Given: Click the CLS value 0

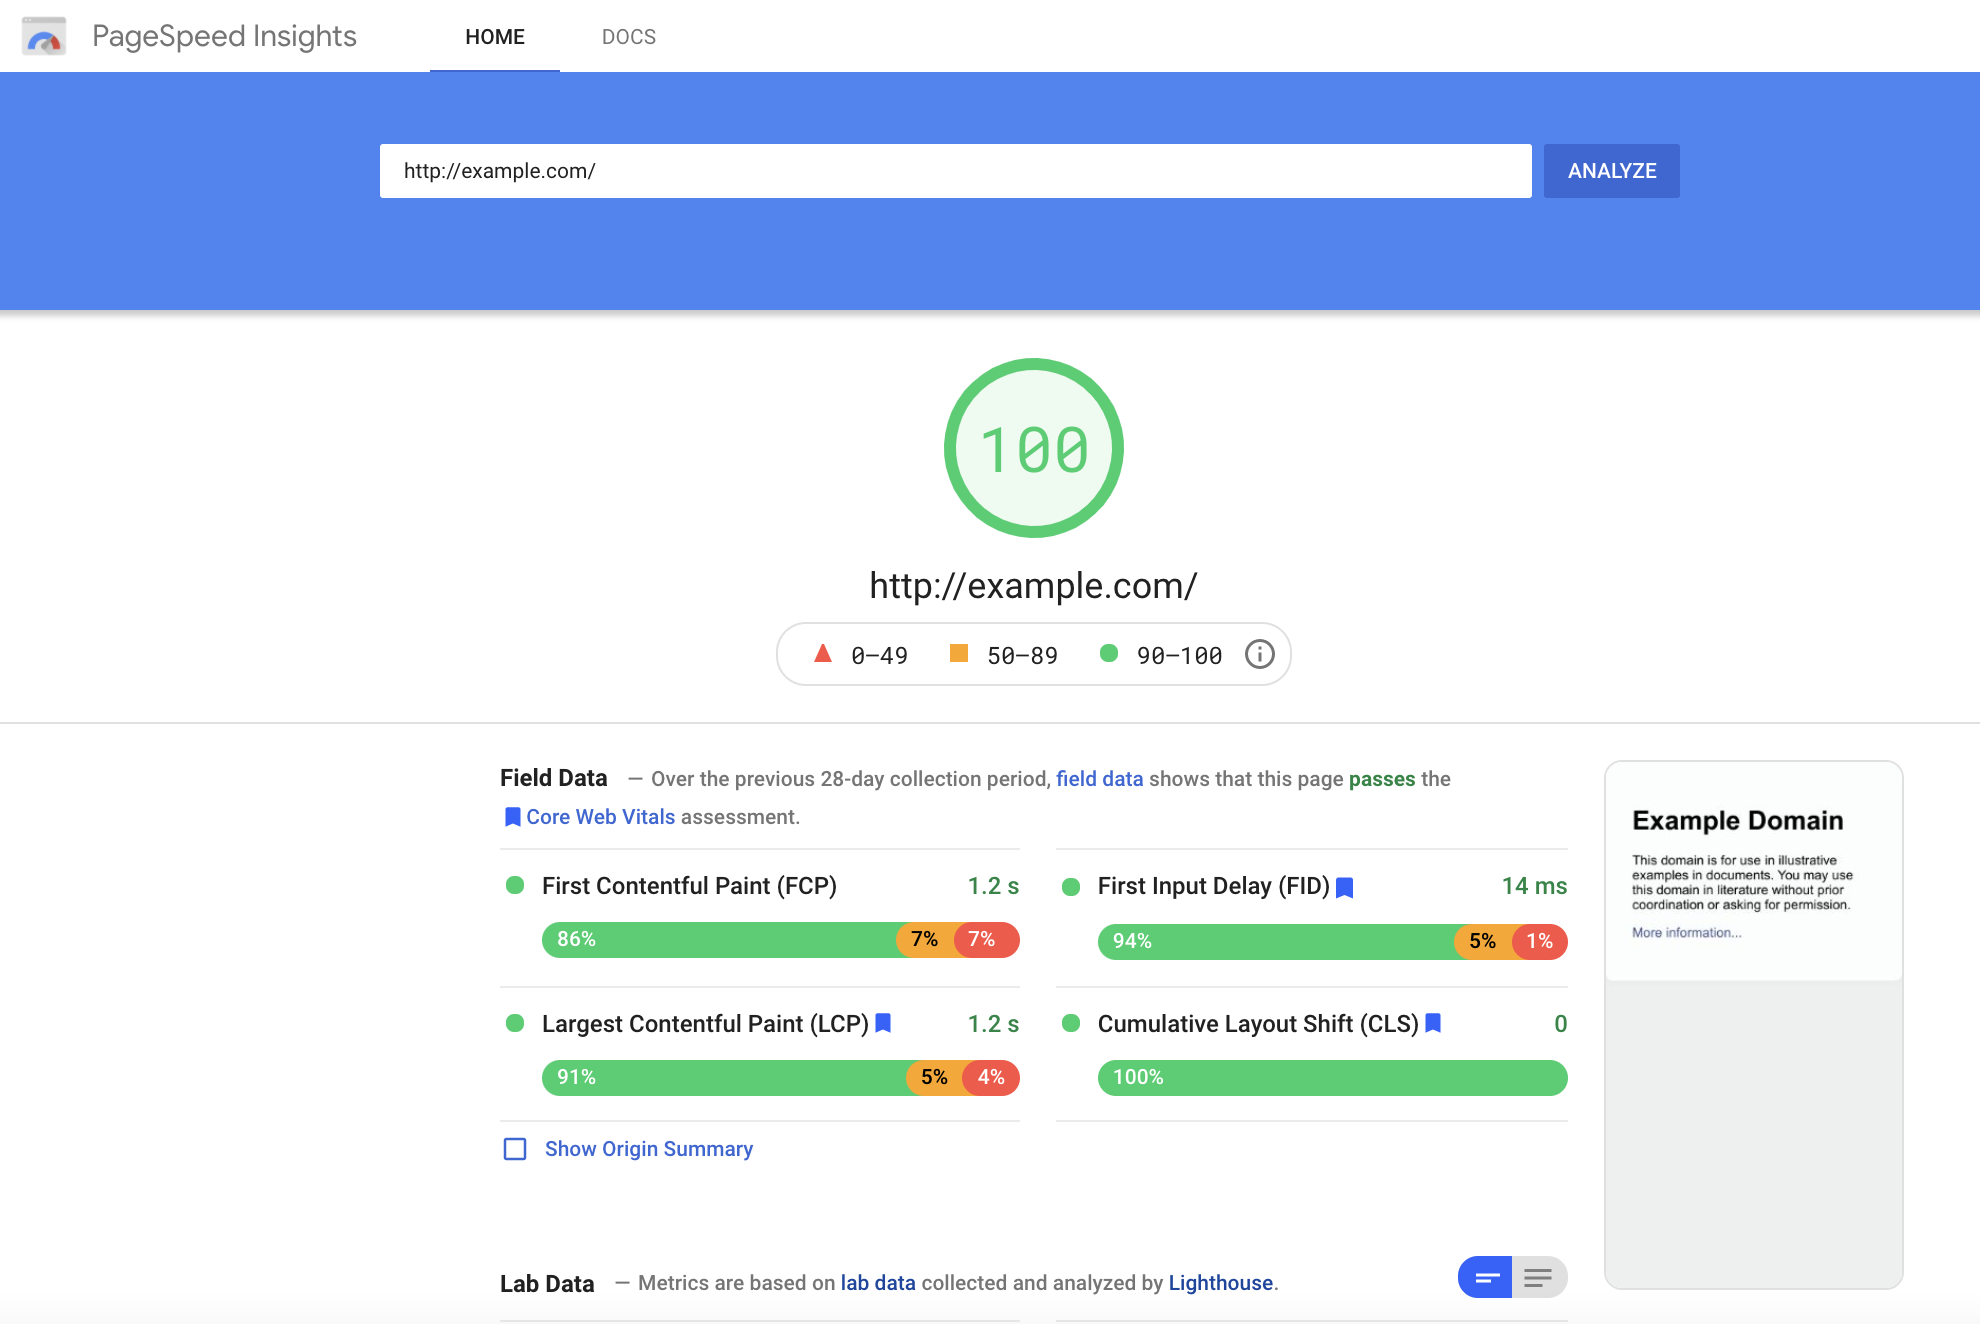Looking at the screenshot, I should pos(1561,1024).
